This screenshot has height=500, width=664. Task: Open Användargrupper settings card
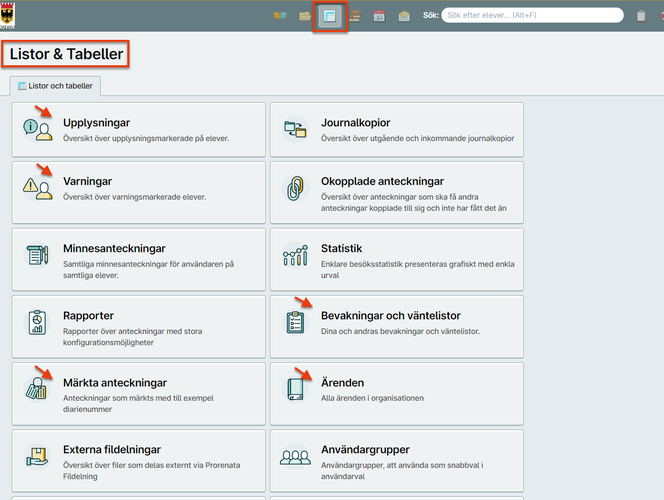tap(397, 461)
